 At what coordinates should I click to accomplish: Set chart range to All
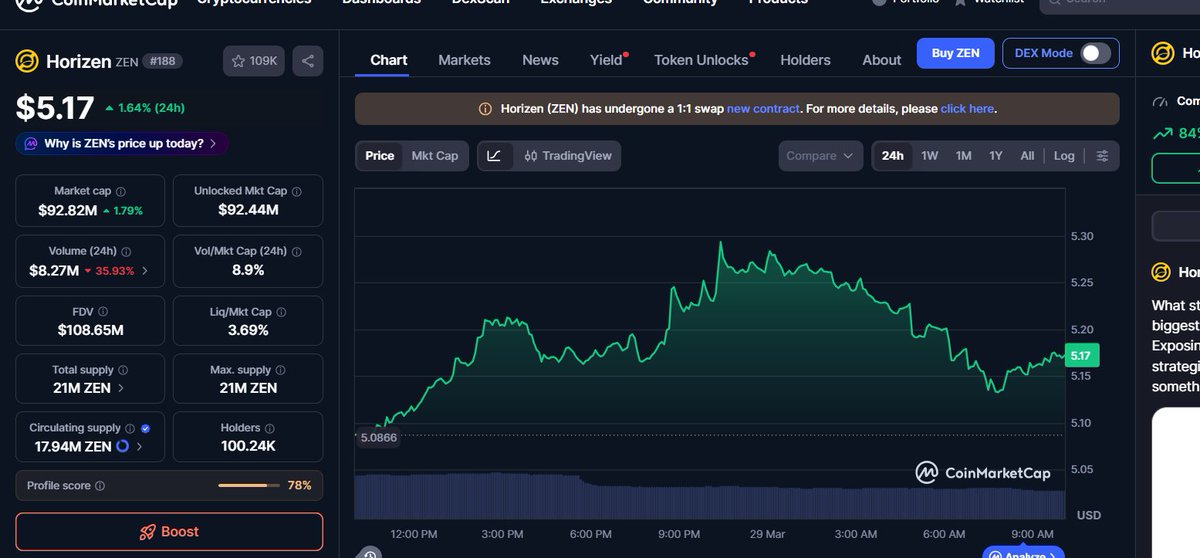click(1027, 156)
